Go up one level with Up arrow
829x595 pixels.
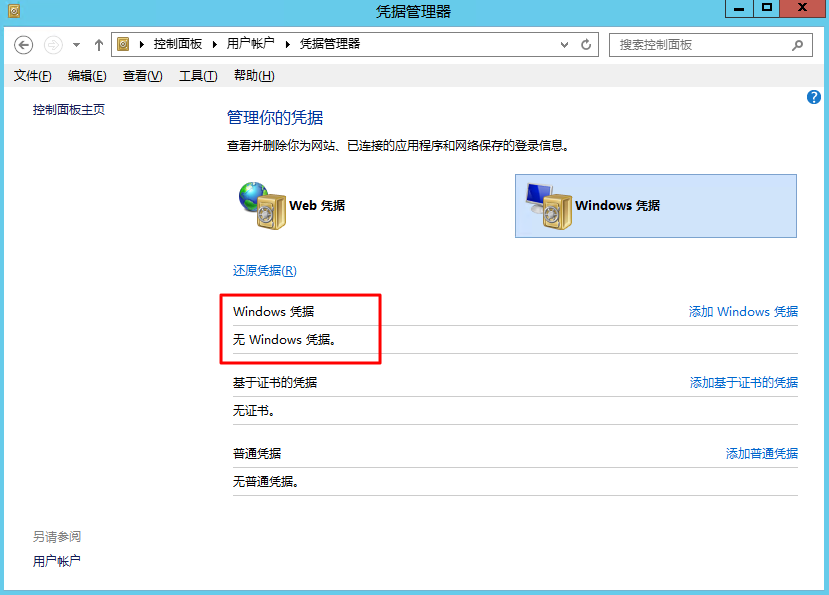99,45
